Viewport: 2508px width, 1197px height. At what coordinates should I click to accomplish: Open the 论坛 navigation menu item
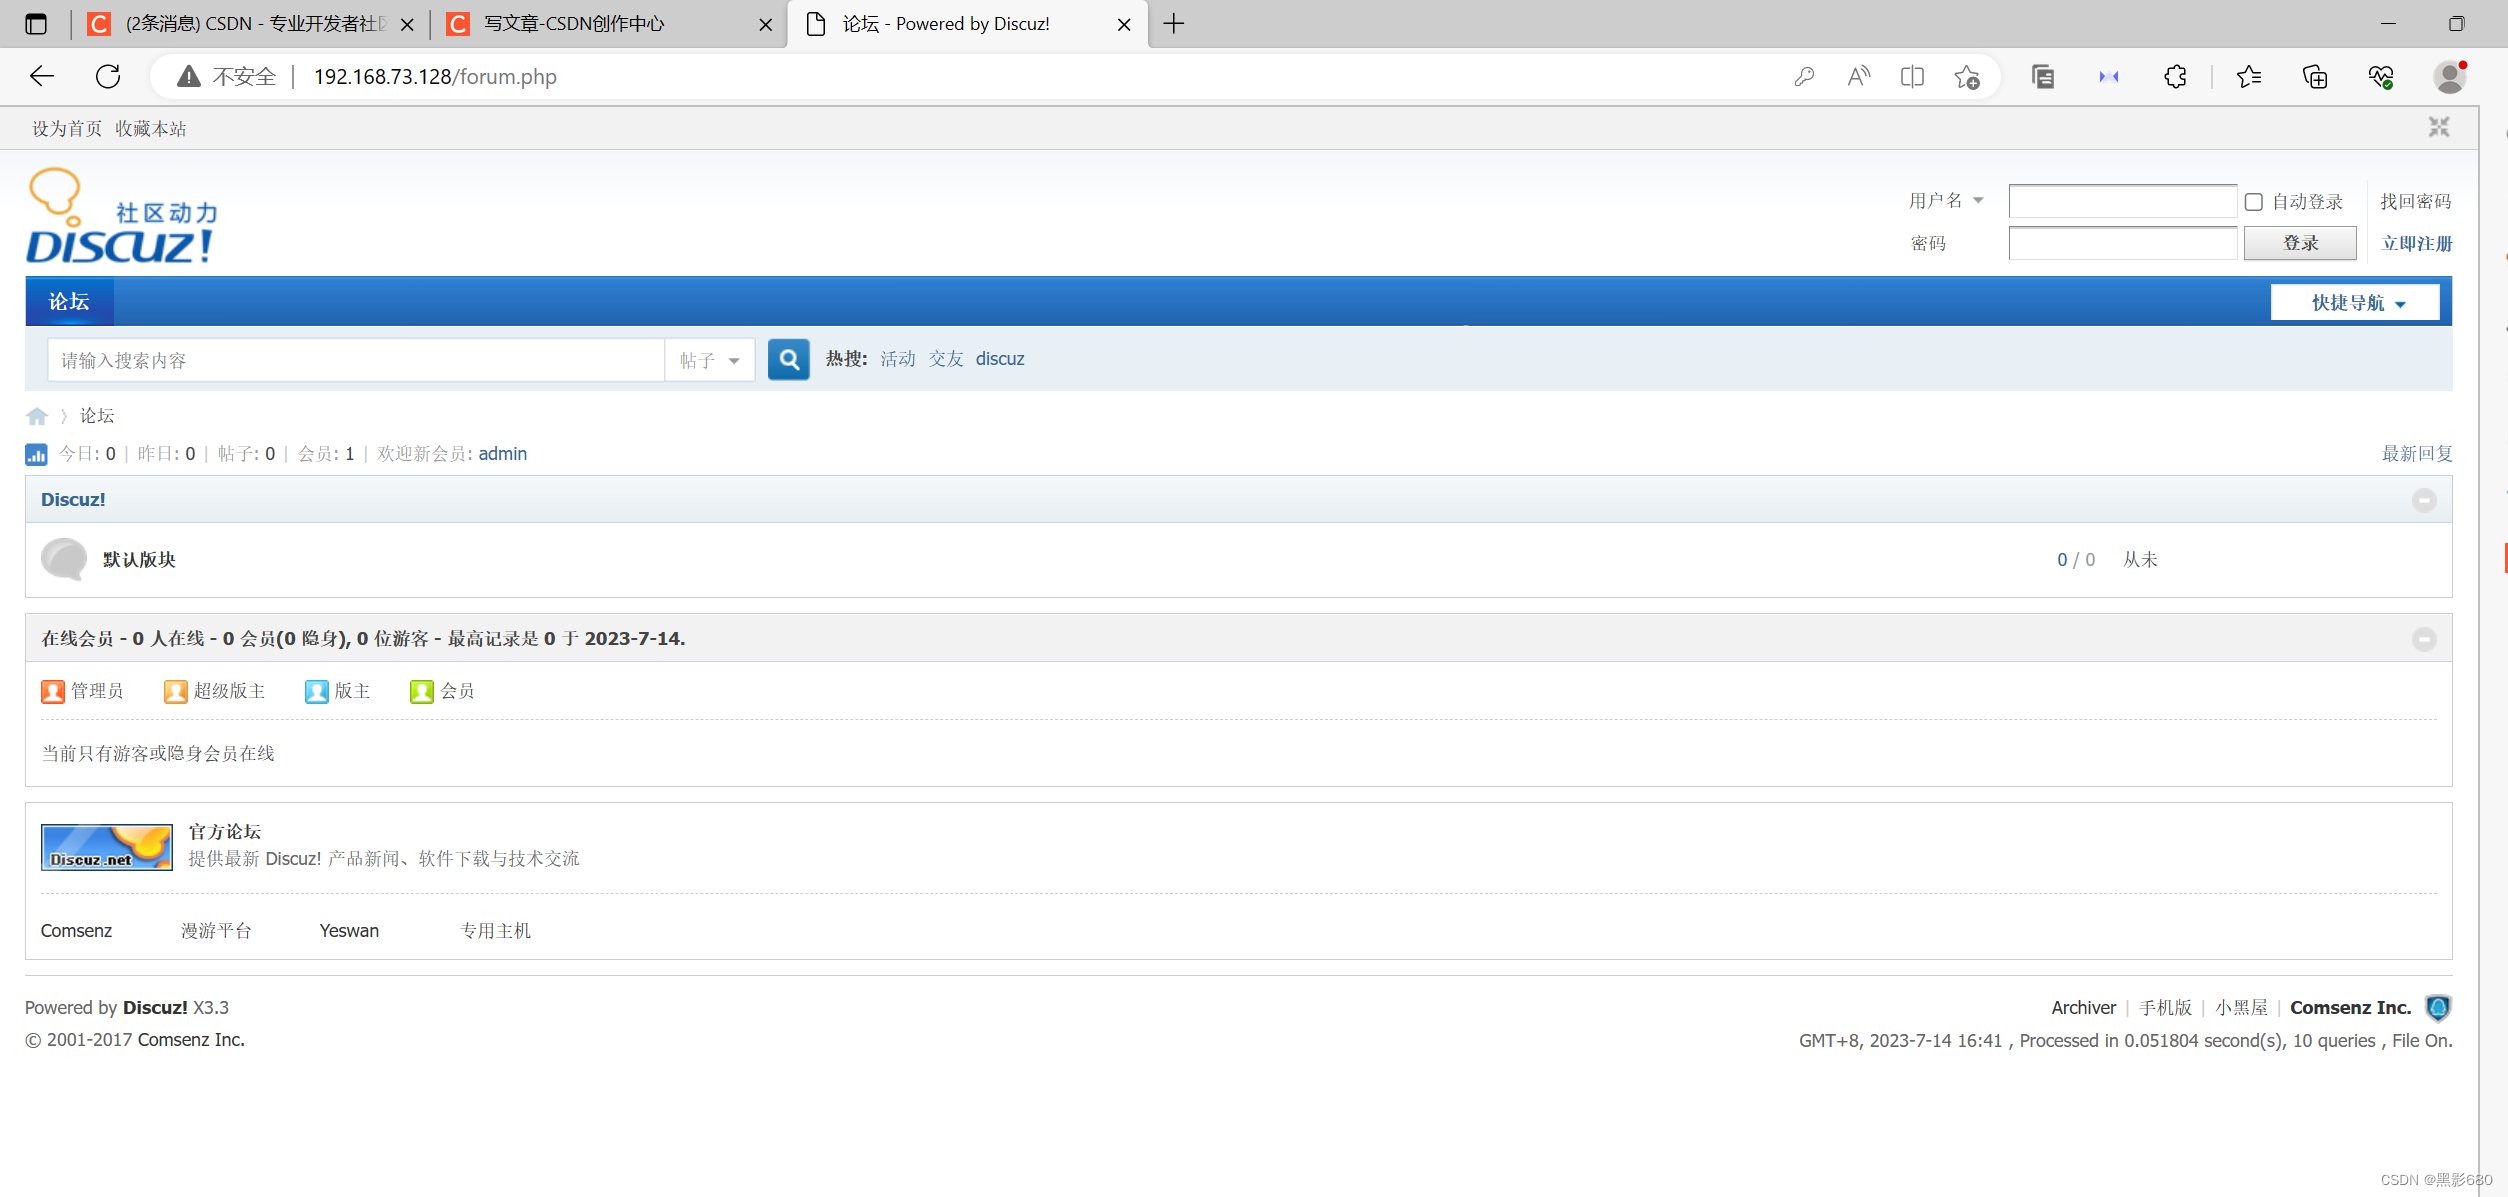coord(69,301)
